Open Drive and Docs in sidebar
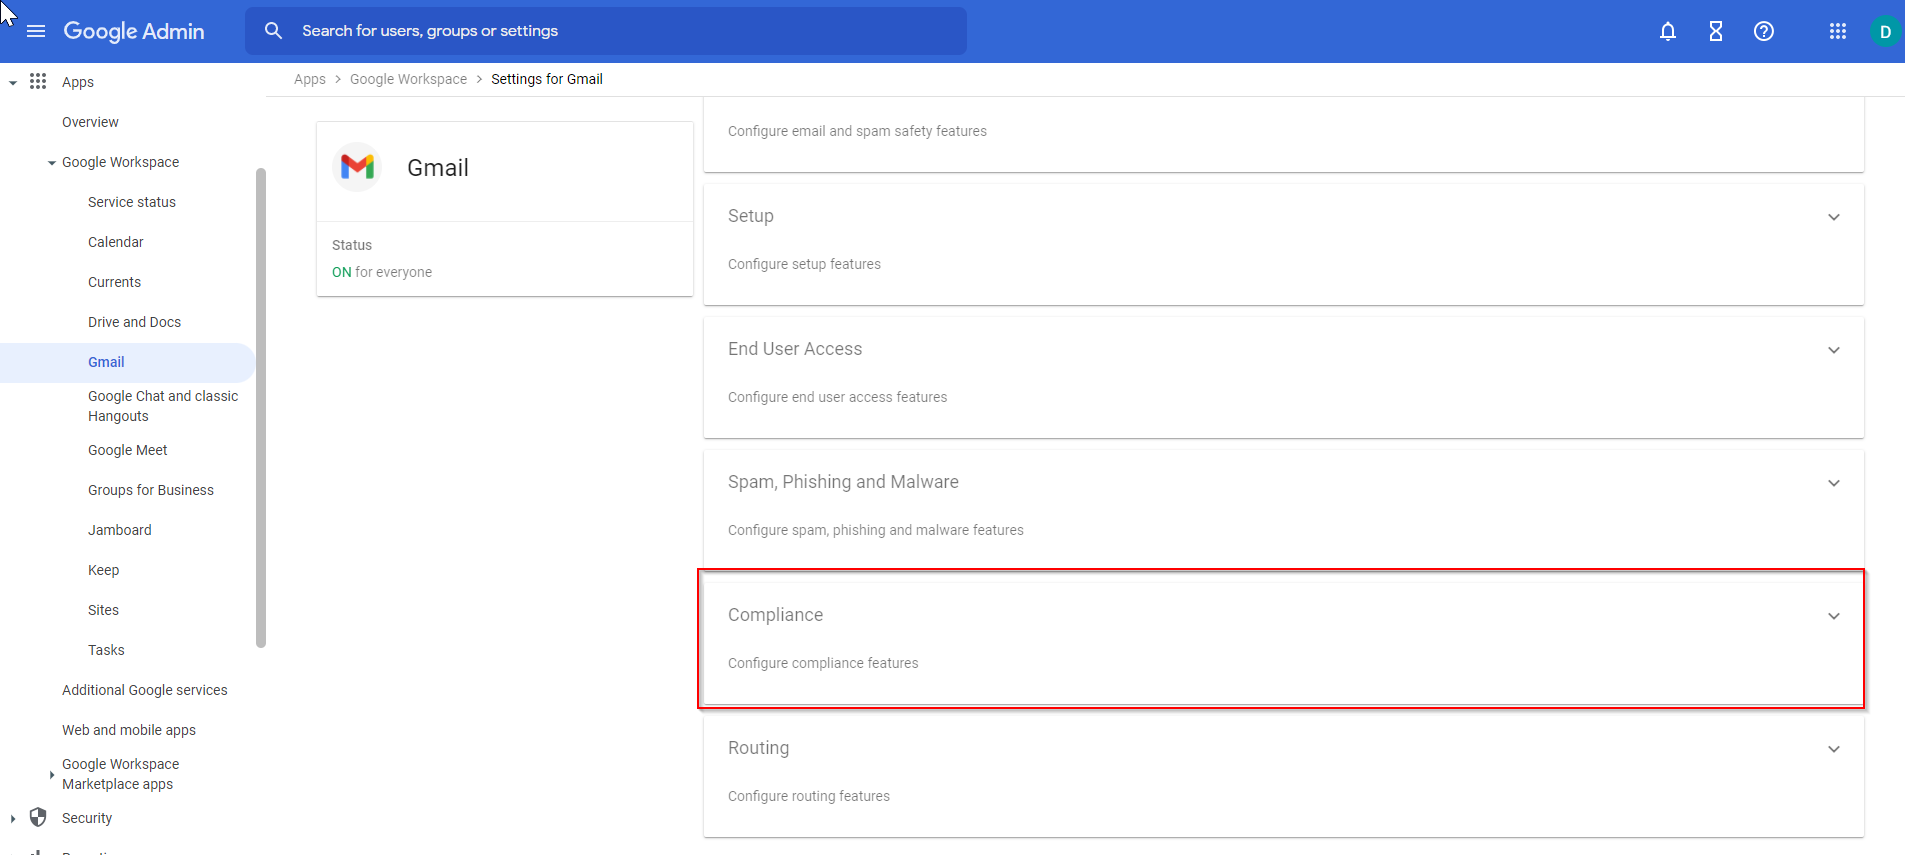Screen dimensions: 1905x855 (134, 322)
